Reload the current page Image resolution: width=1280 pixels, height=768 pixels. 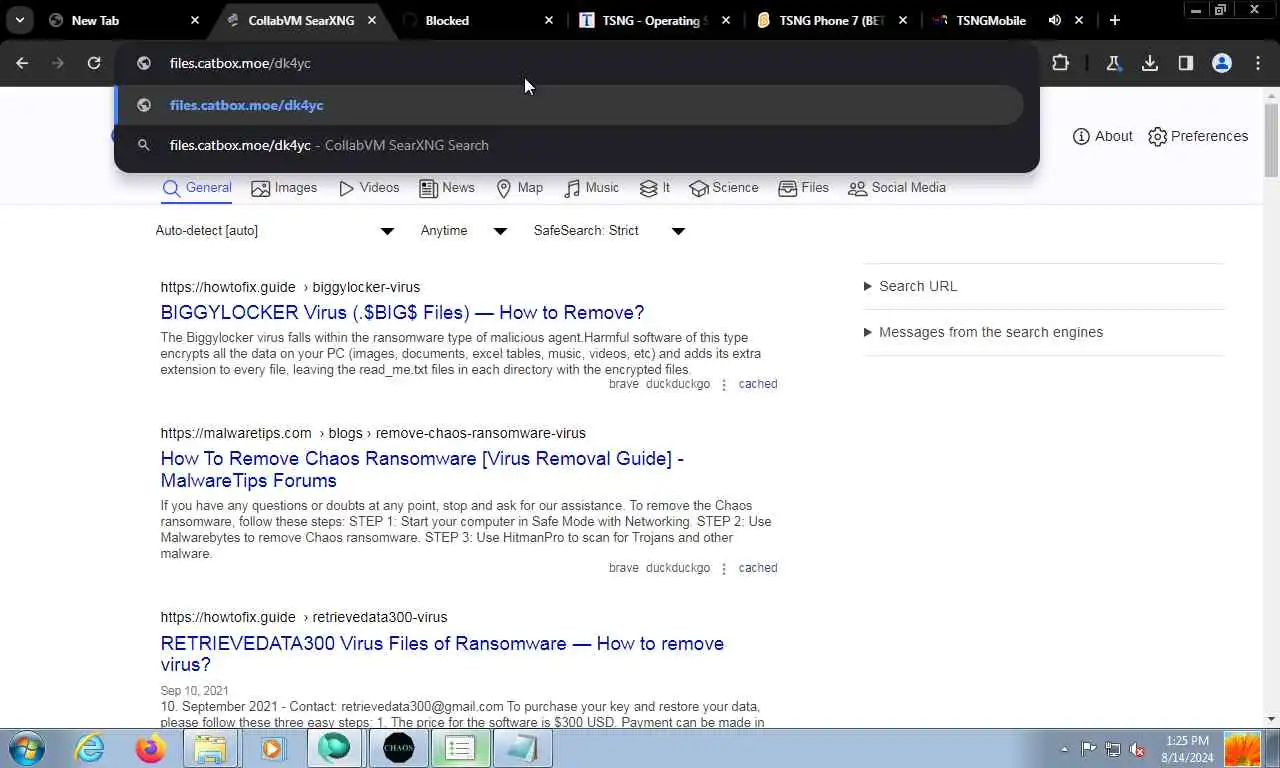94,63
